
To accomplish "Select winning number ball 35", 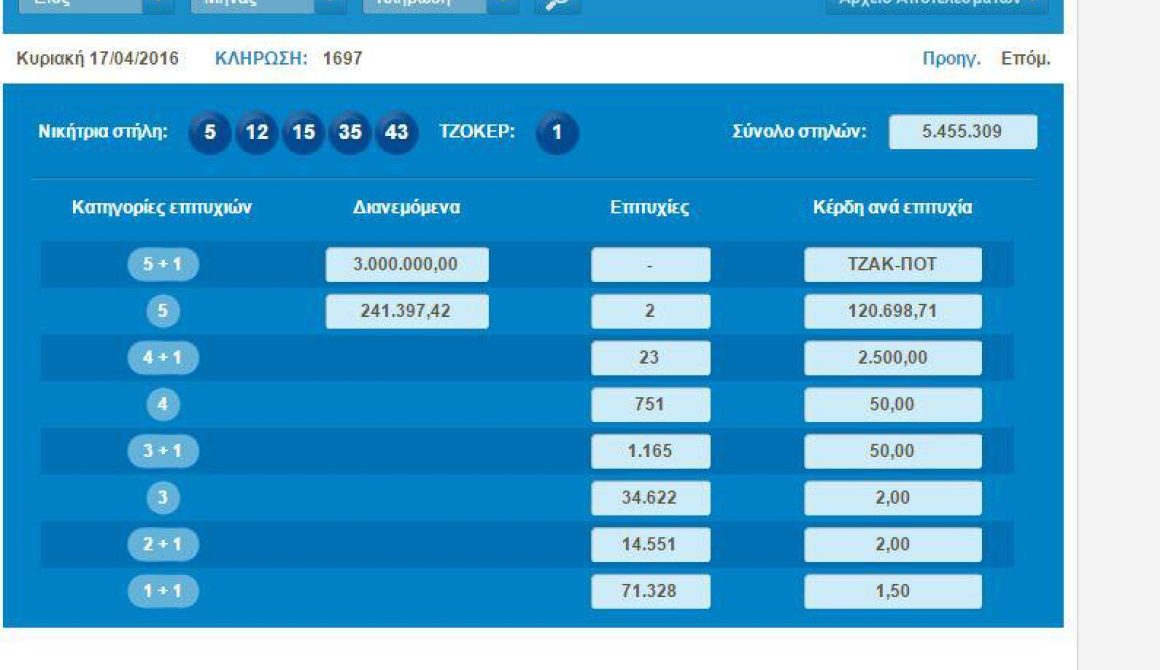I will (x=350, y=132).
